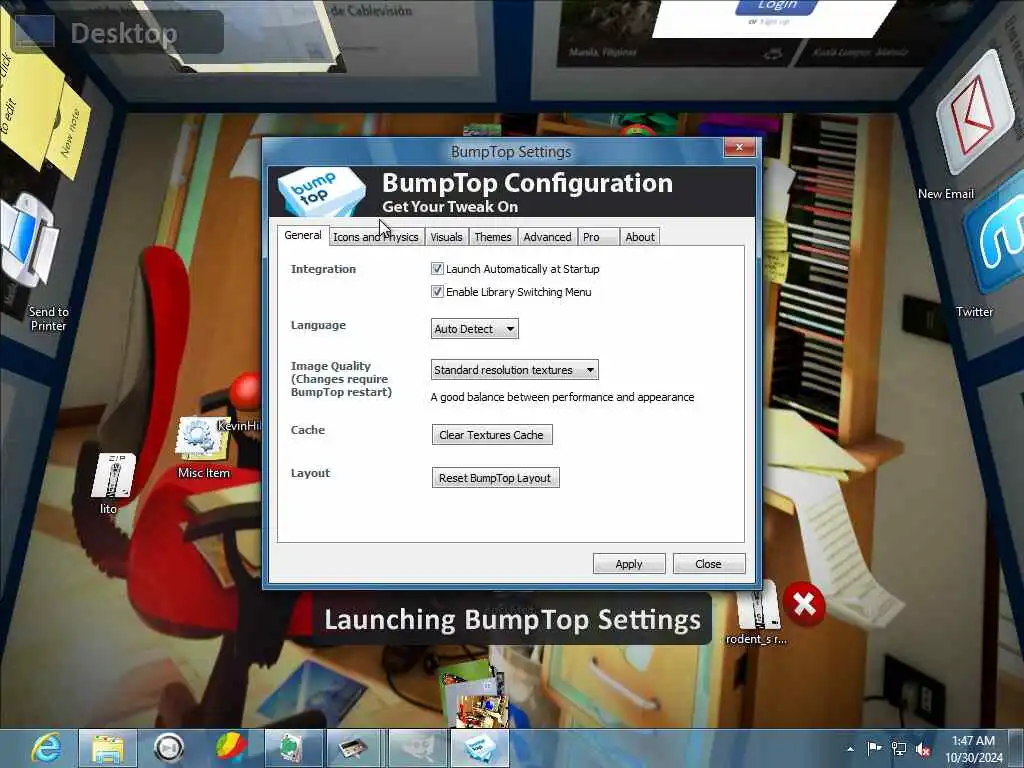Toggle Enable Library Switching Menu checkbox
The height and width of the screenshot is (768, 1024).
(x=437, y=291)
